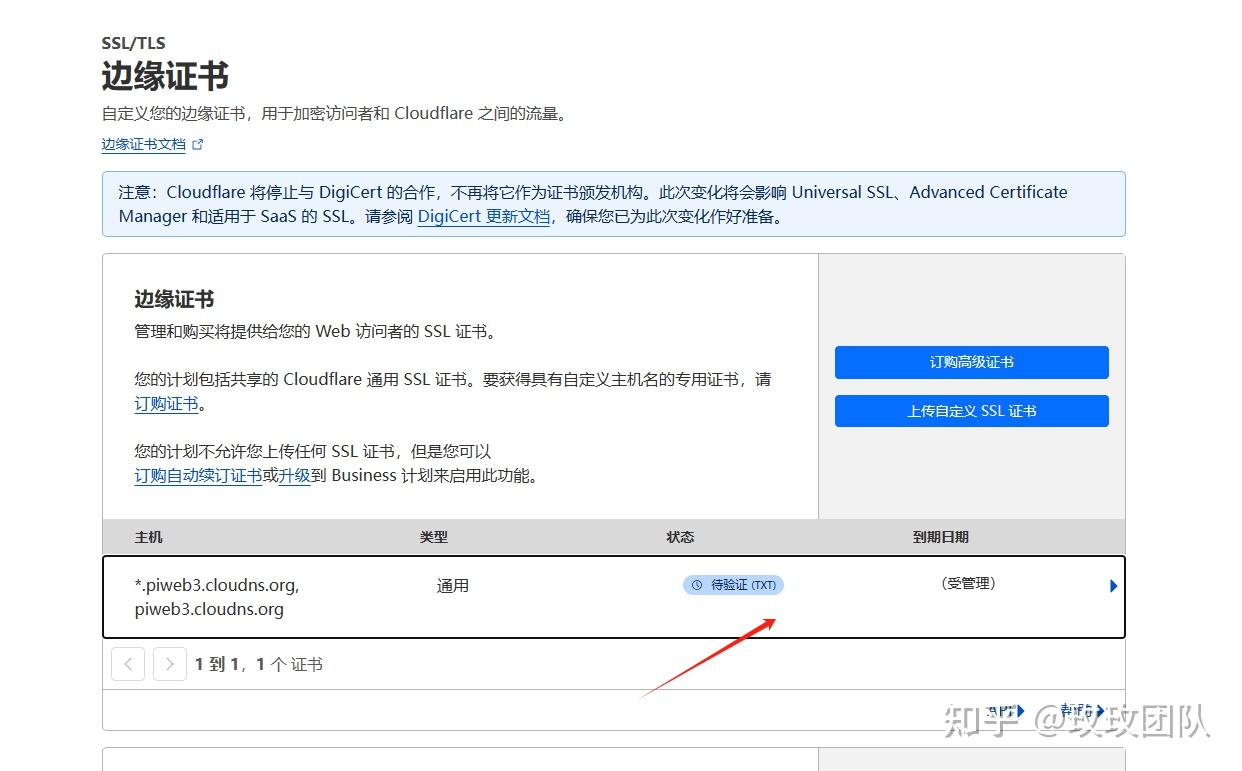Viewport: 1242px width, 771px height.
Task: Open the DigiCert 更新文档 link
Action: click(483, 215)
